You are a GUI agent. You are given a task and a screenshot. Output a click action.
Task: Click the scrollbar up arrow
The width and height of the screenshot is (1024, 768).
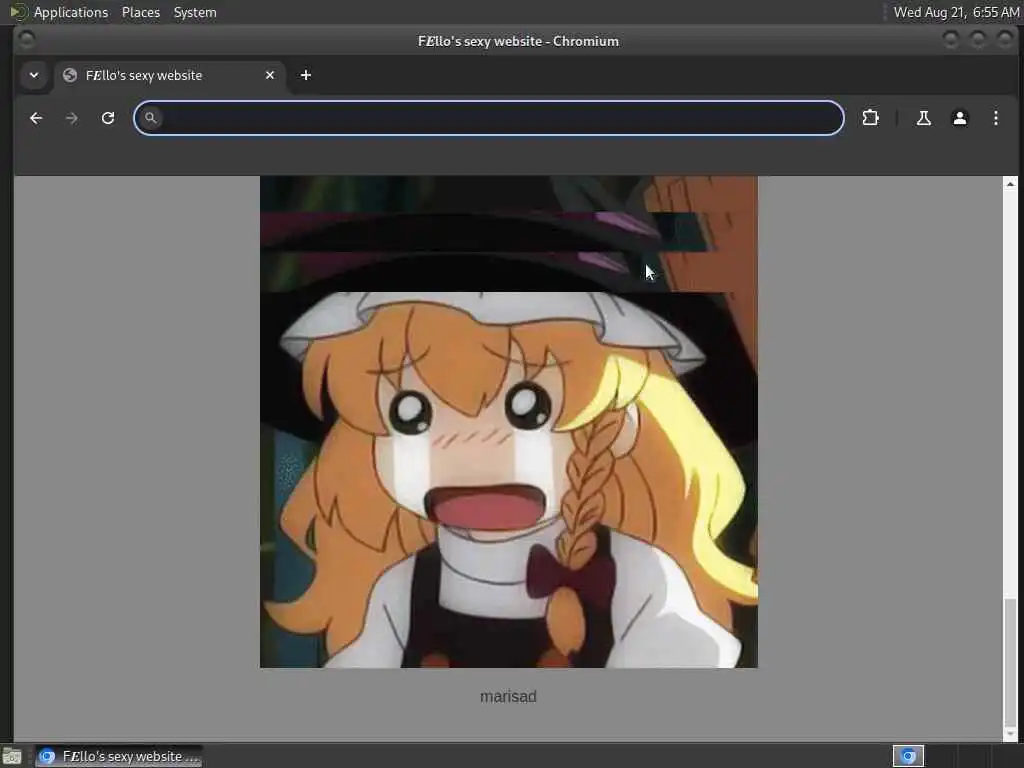(1010, 184)
